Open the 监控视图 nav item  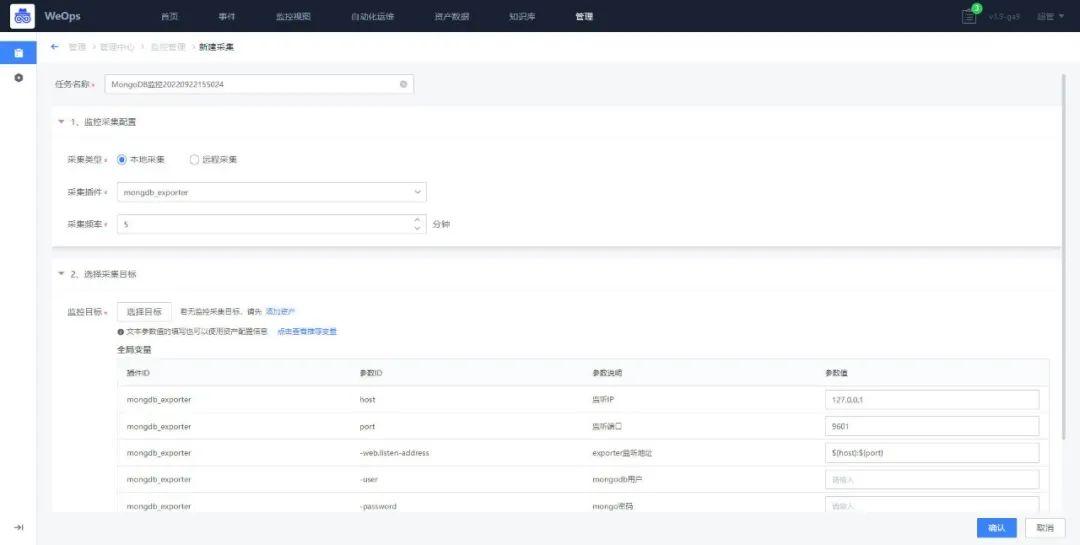tap(293, 17)
